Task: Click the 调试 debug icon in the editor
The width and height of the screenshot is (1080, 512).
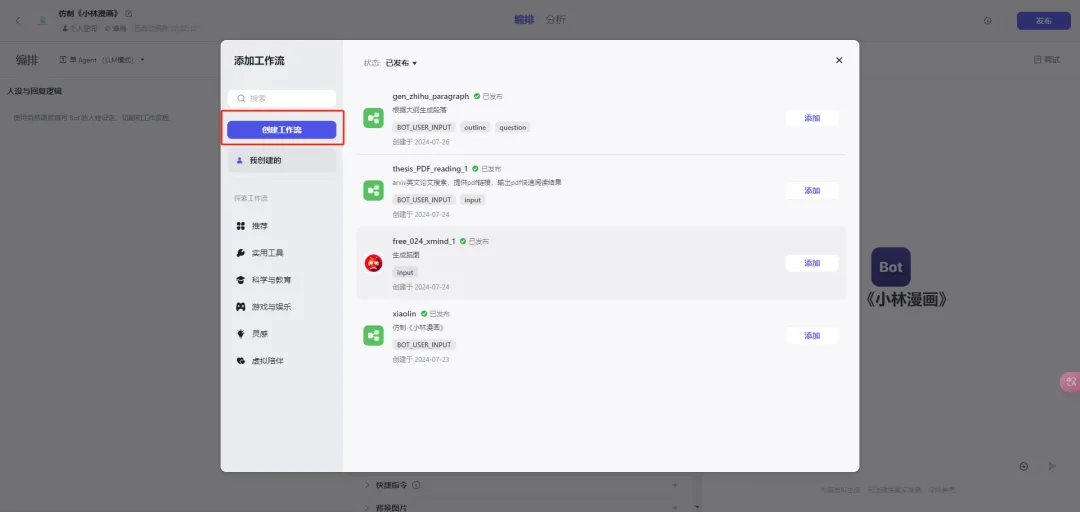Action: tap(1037, 60)
